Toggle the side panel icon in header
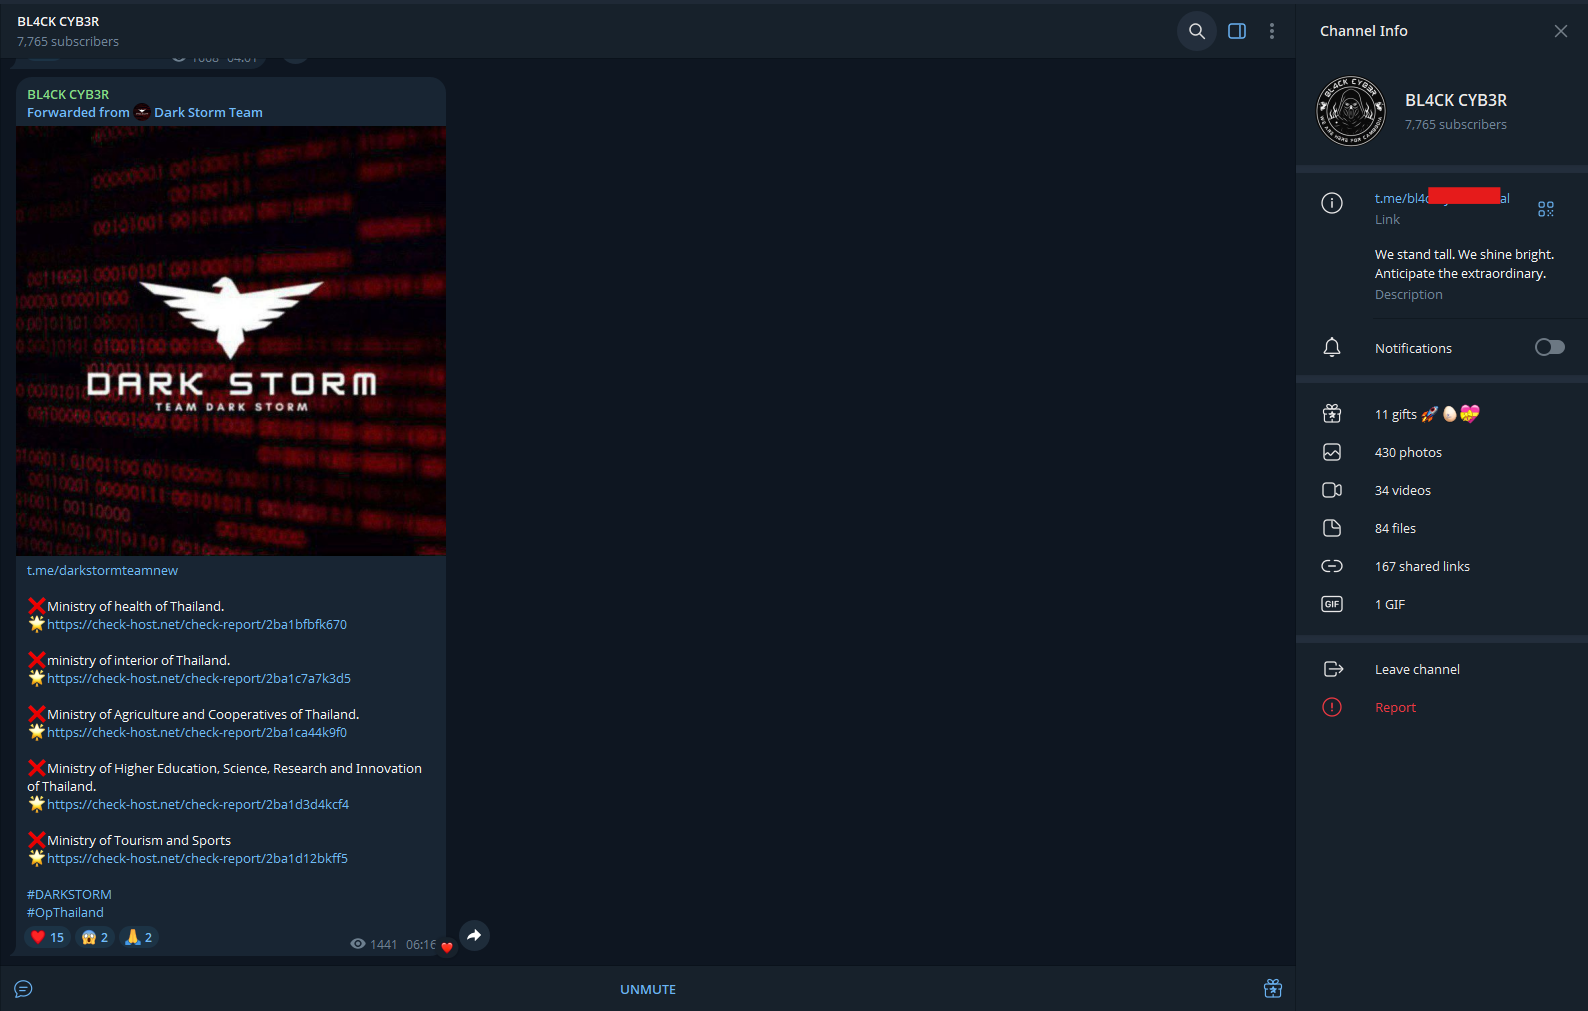This screenshot has width=1588, height=1011. tap(1237, 31)
